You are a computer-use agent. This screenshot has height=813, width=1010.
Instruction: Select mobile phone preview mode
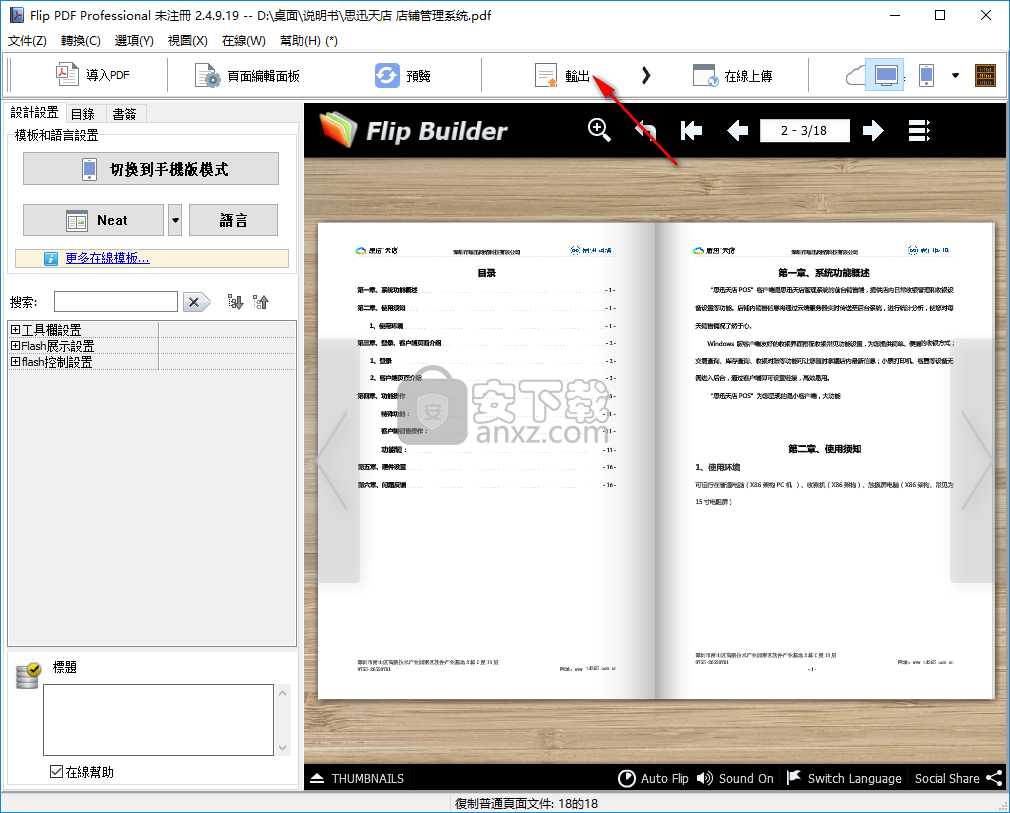(926, 75)
